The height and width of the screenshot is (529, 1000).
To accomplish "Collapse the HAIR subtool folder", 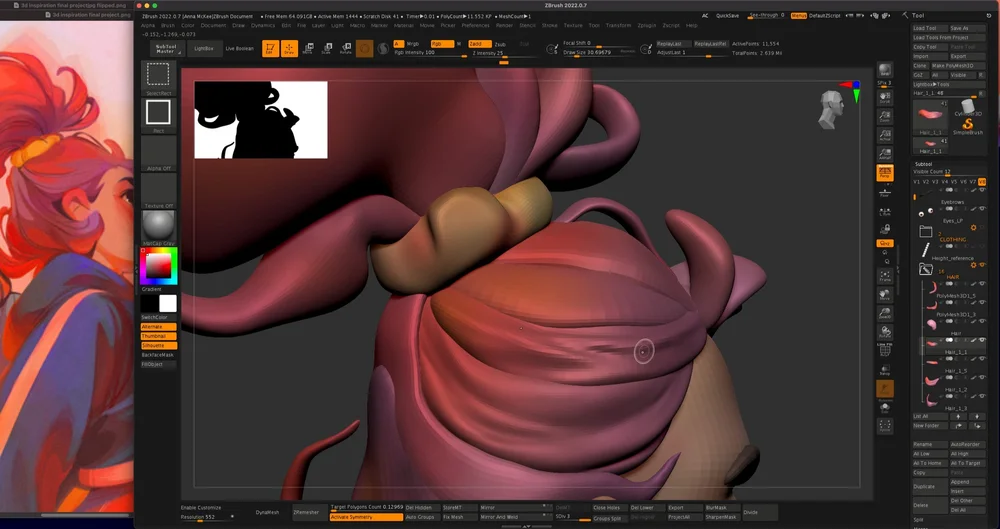I will 926,270.
